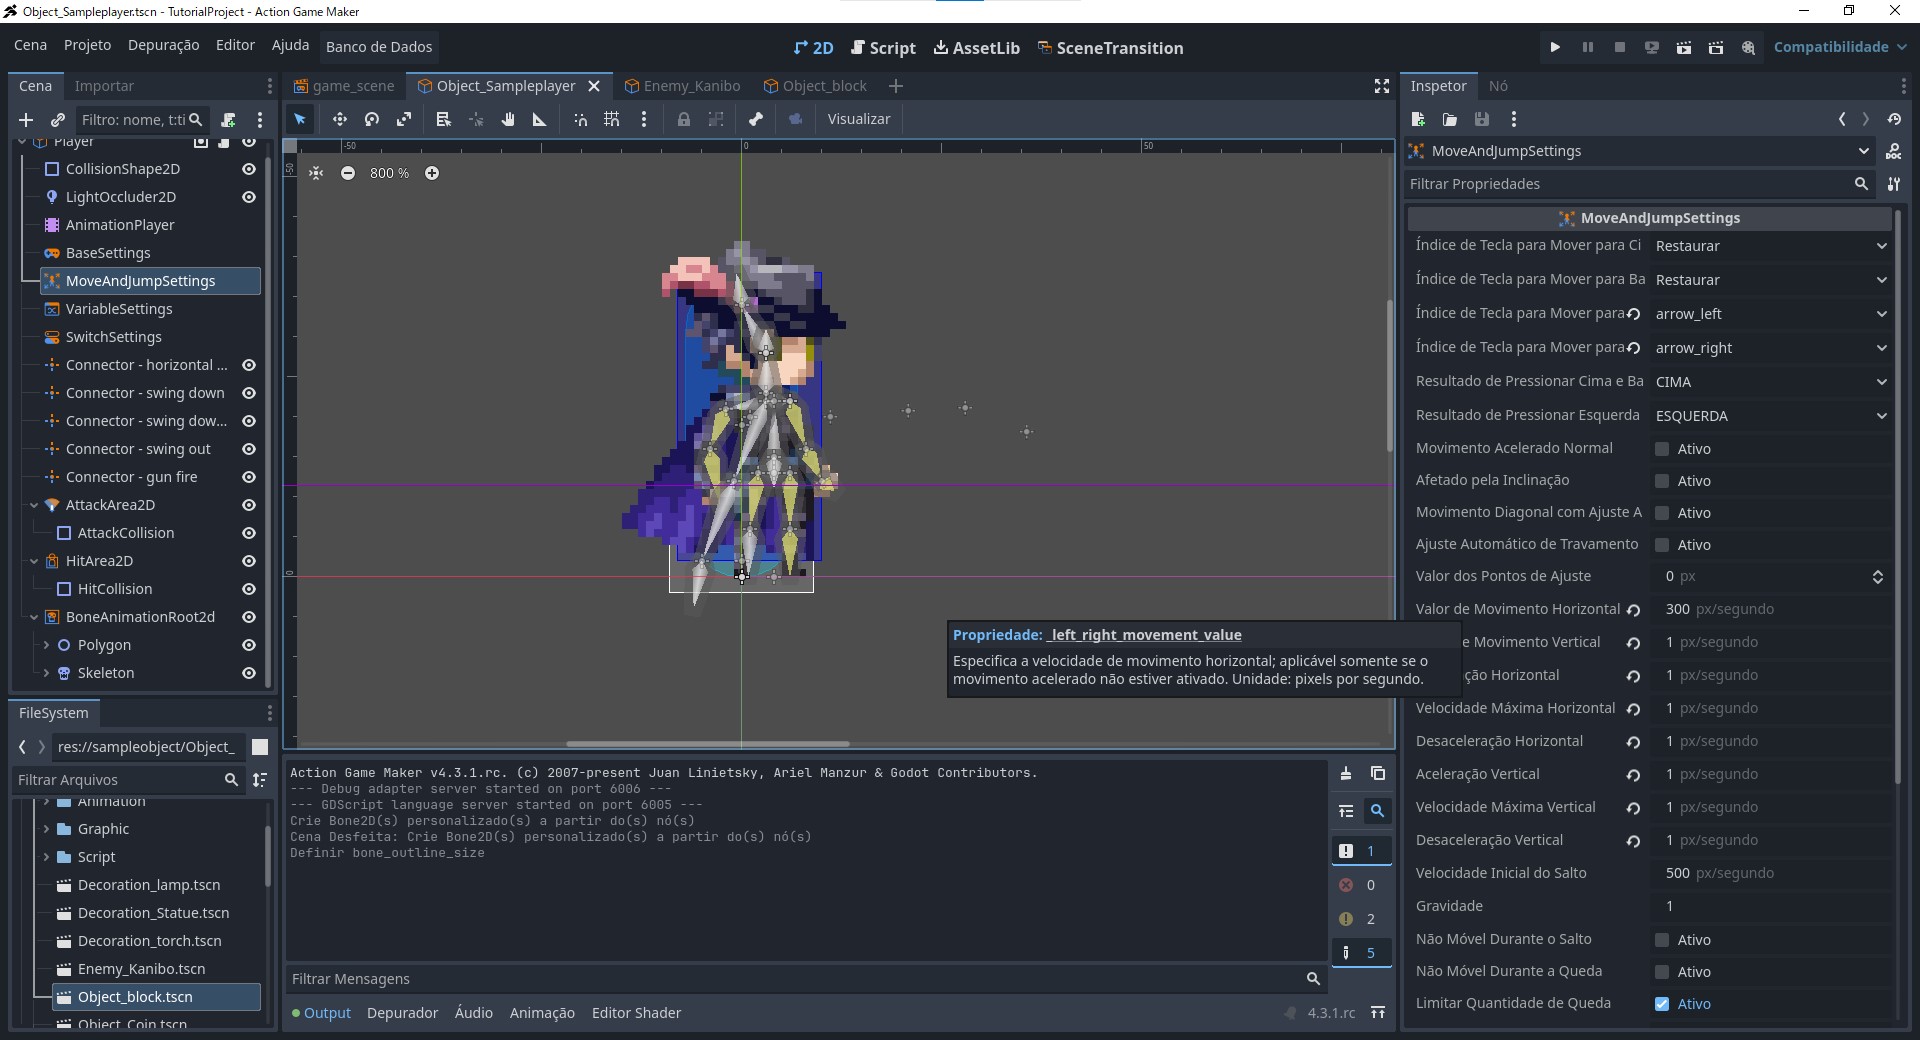Activate the Rotate mode tool
The image size is (1920, 1040).
pyautogui.click(x=371, y=119)
